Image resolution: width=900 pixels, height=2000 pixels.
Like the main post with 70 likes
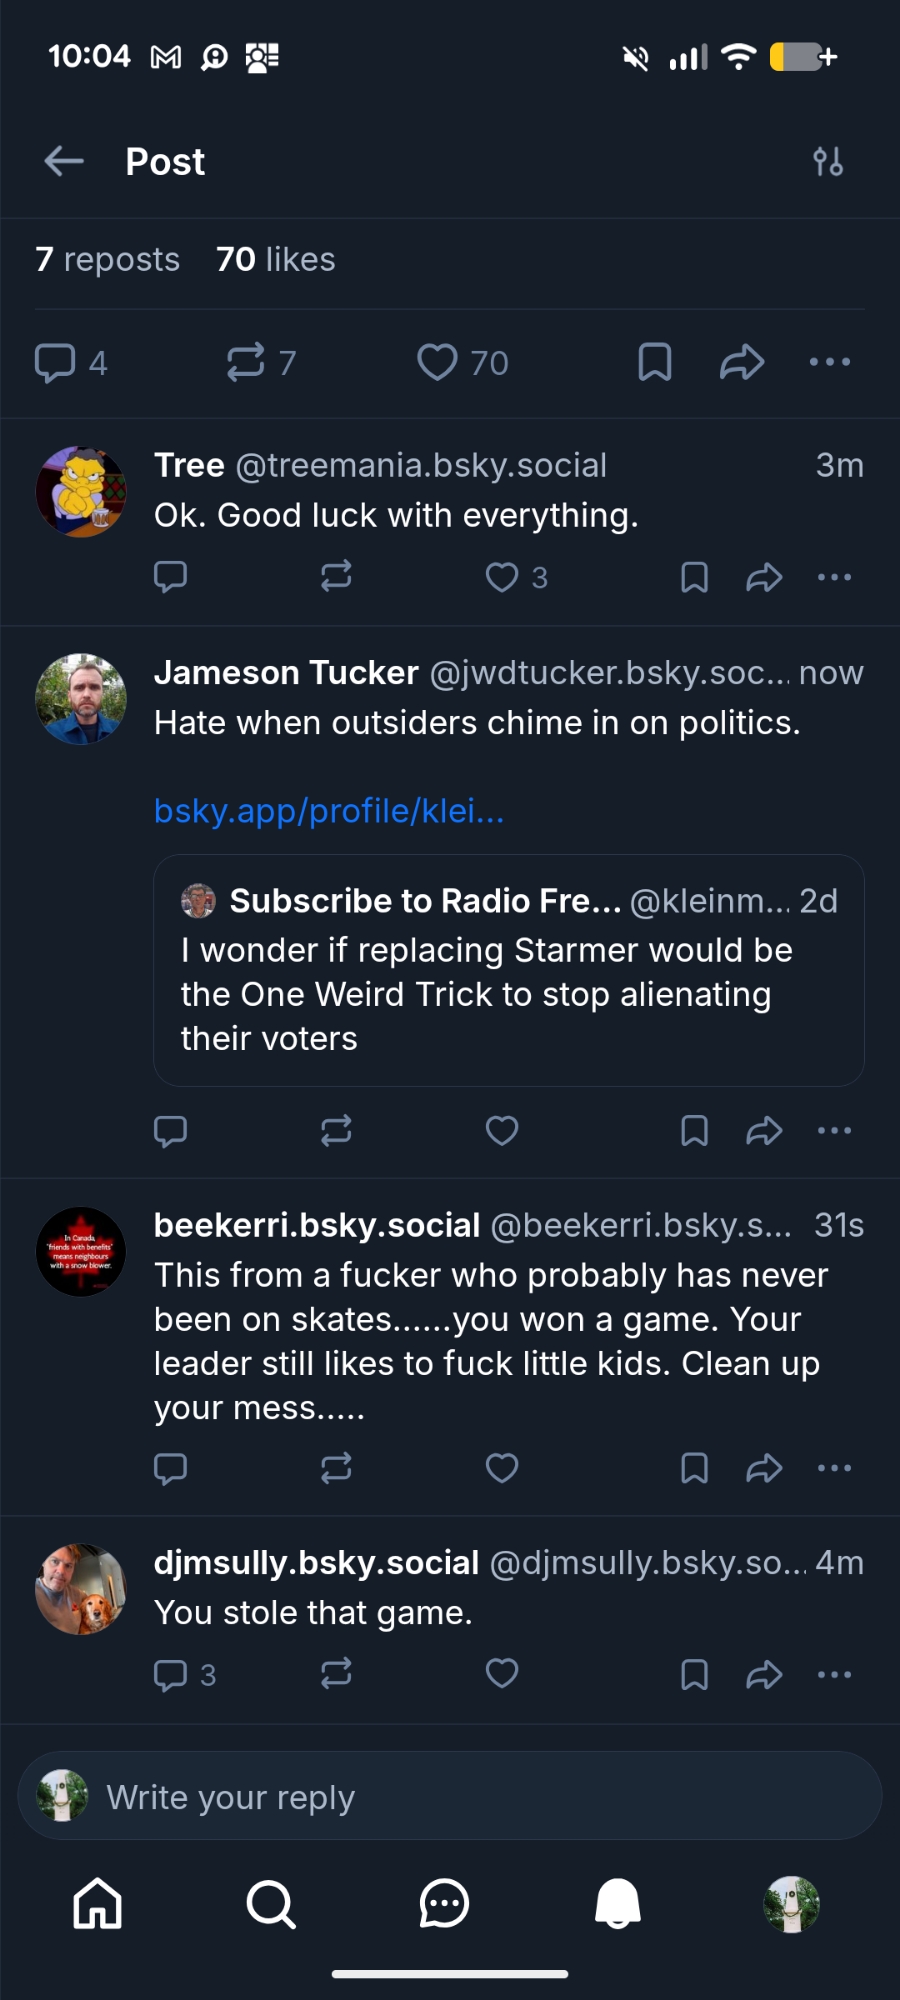click(x=438, y=363)
